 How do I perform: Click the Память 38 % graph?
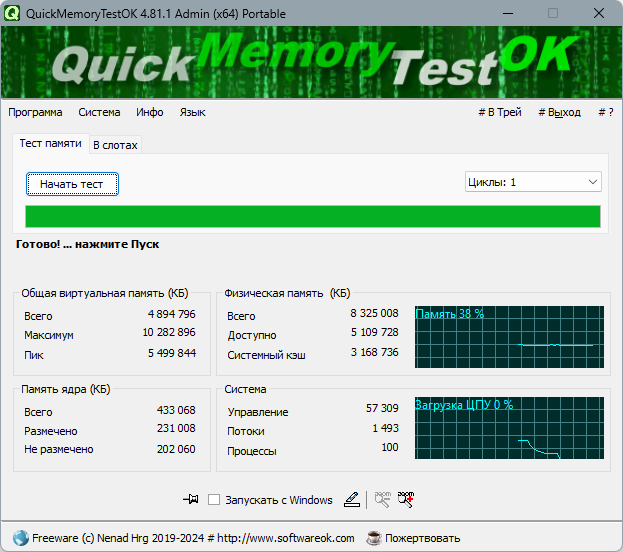[509, 337]
